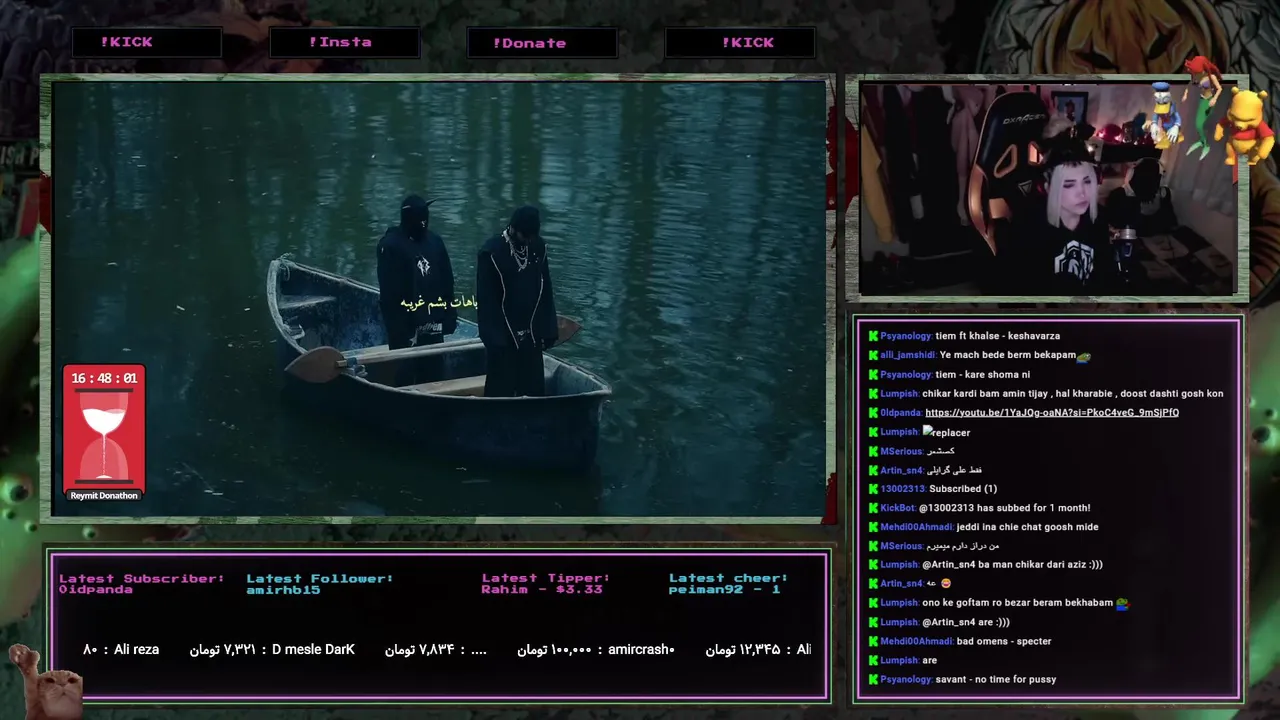Open the youtu.be link posted by 0ldpanda
1280x720 pixels.
click(x=1052, y=412)
